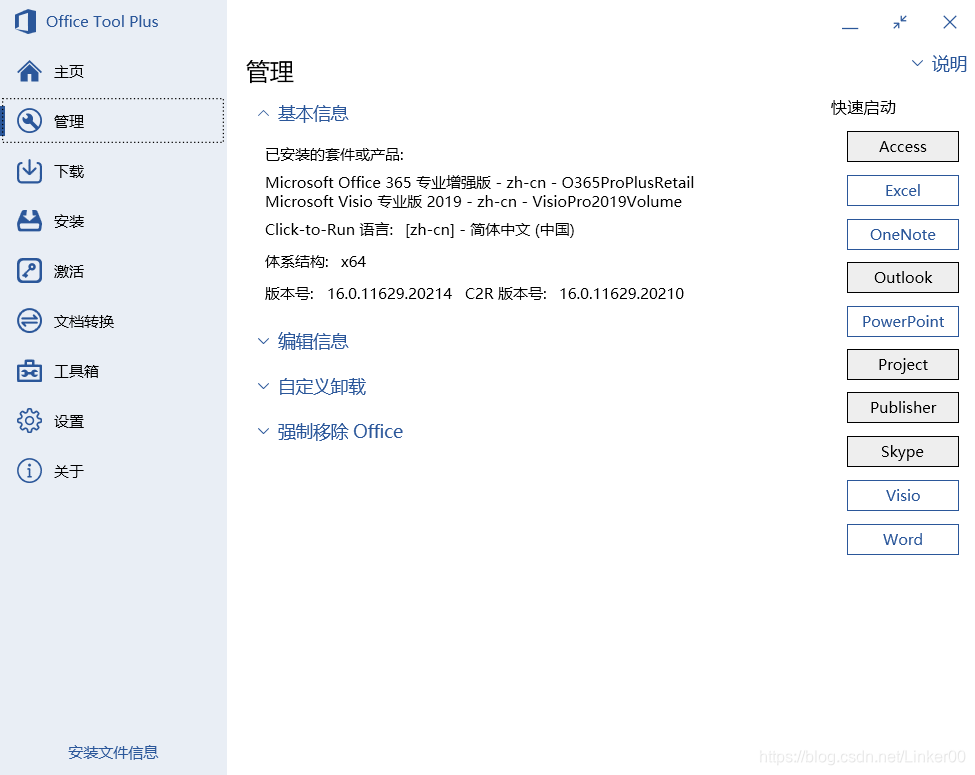Click the home house icon
The width and height of the screenshot is (975, 775).
(29, 72)
